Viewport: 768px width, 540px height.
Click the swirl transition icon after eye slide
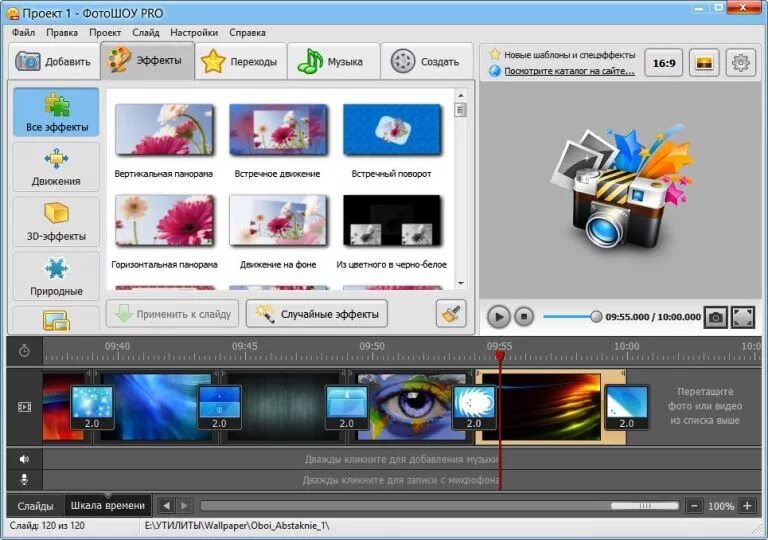[474, 408]
